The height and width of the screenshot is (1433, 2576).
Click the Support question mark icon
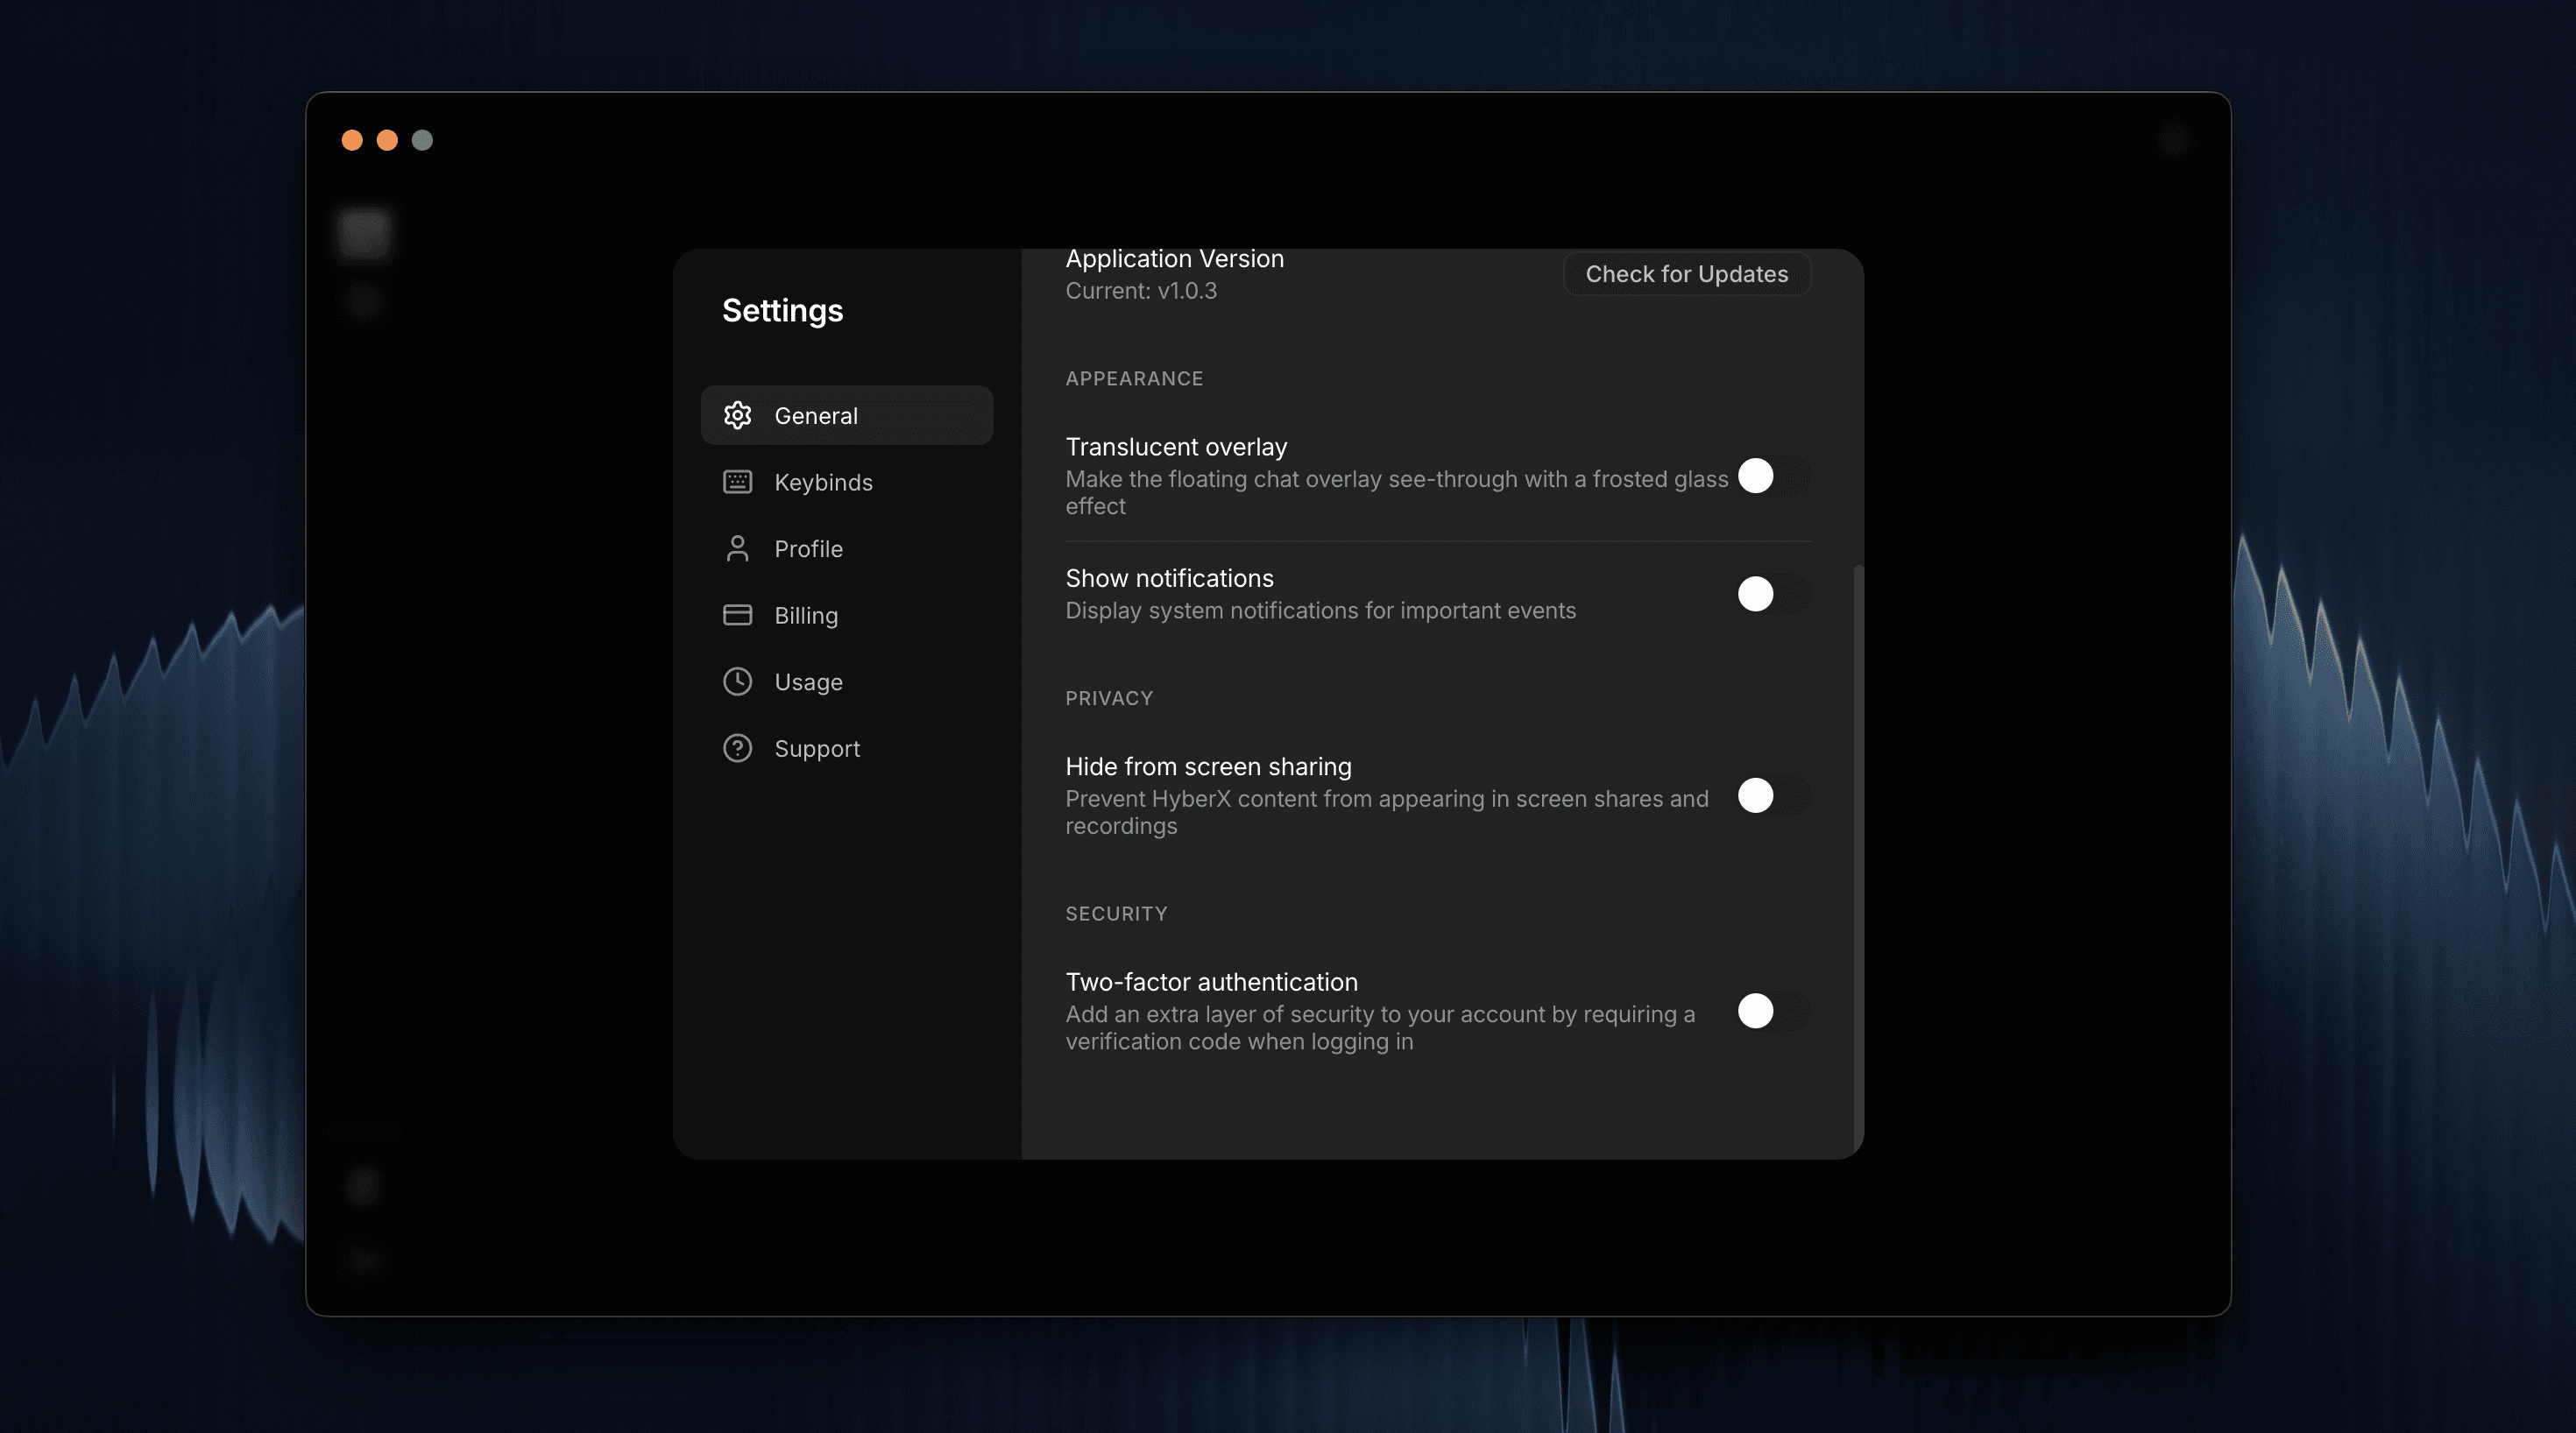pyautogui.click(x=737, y=748)
